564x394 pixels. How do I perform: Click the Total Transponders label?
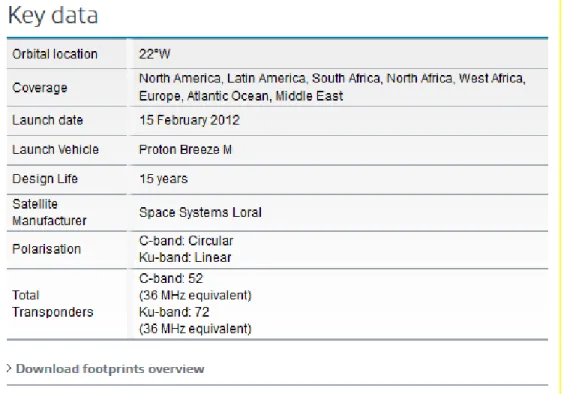point(53,304)
